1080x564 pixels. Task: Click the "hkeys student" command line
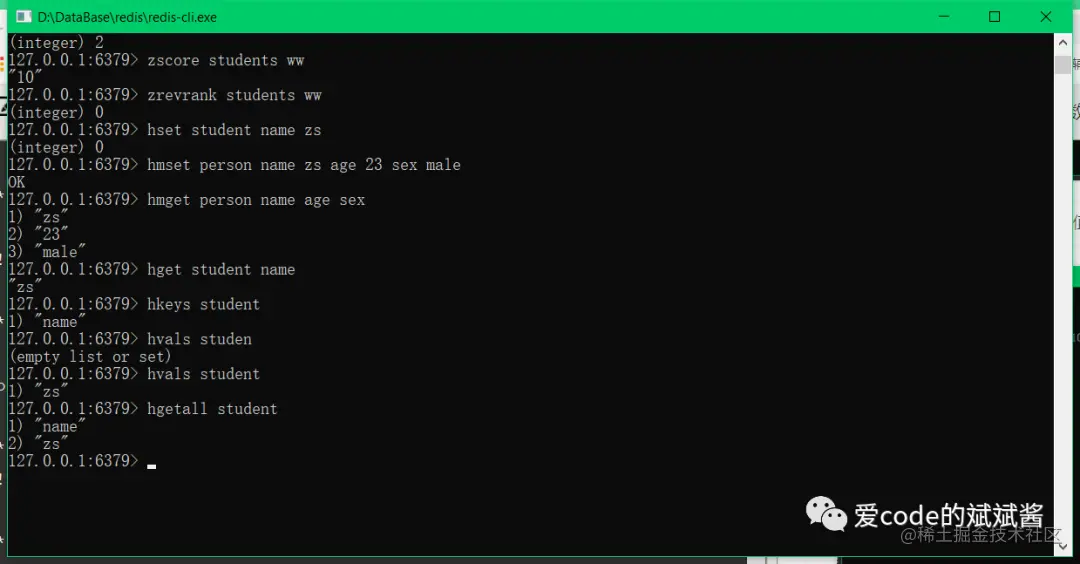tap(134, 304)
